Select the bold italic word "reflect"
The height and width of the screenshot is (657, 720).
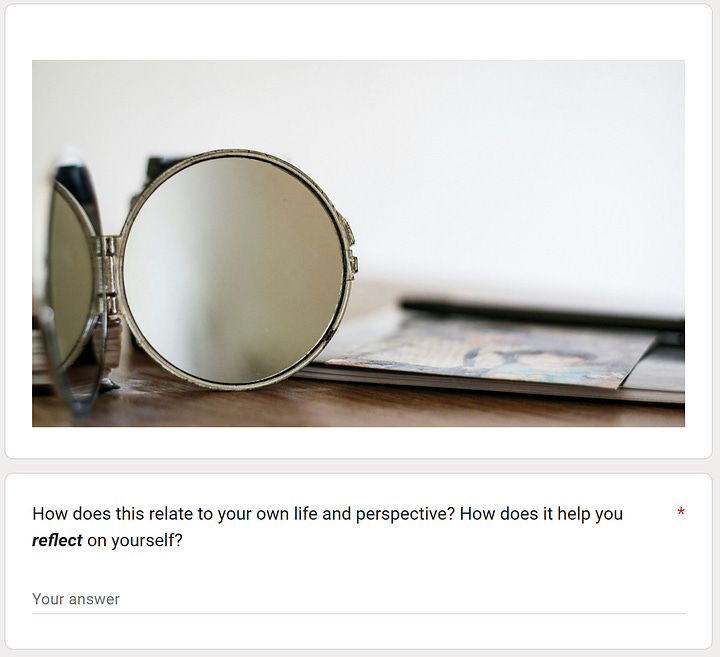[x=57, y=540]
